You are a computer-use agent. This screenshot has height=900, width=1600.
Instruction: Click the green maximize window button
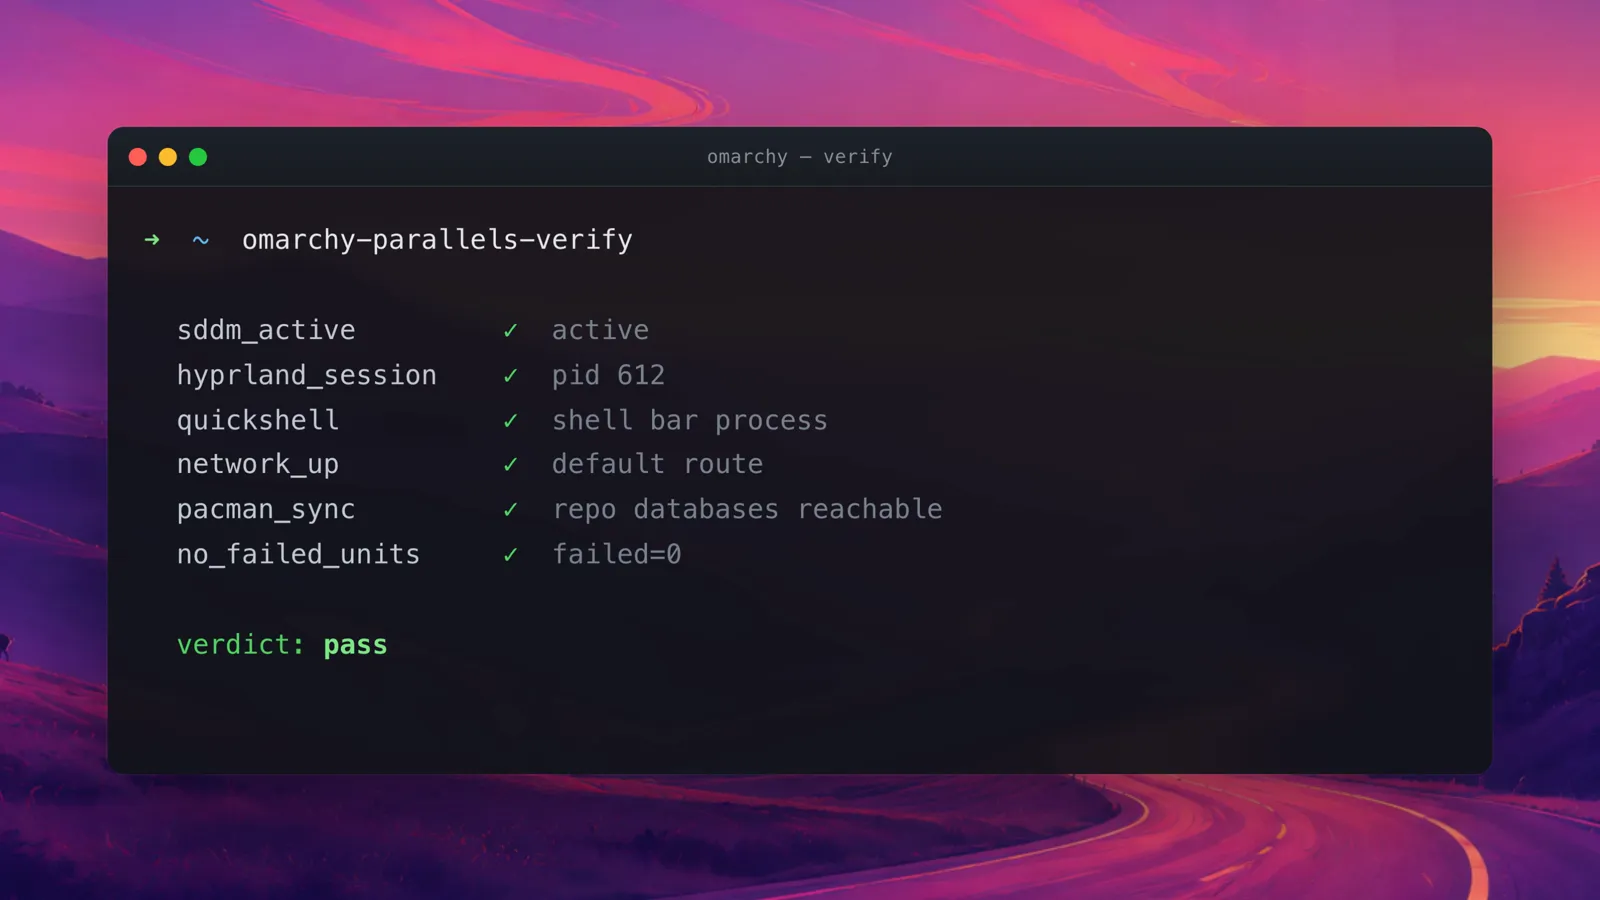tap(198, 157)
